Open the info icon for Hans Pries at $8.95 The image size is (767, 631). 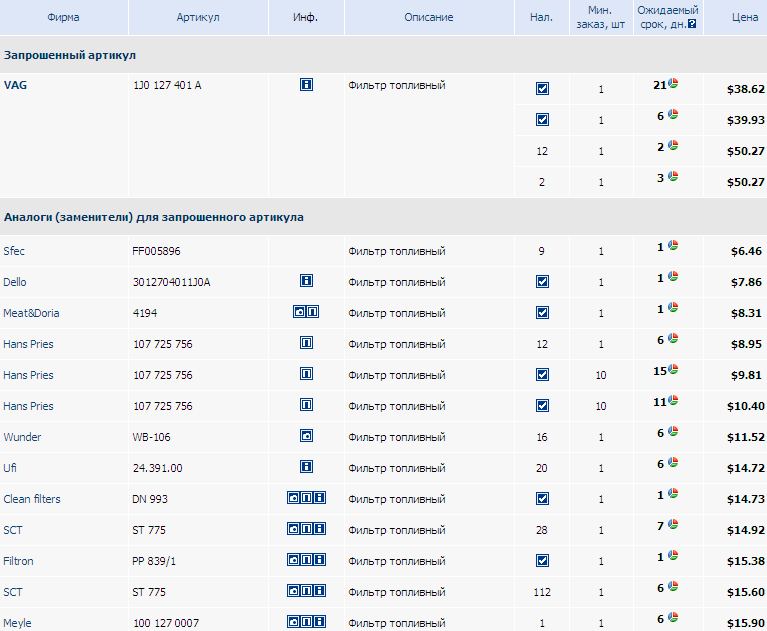point(306,343)
